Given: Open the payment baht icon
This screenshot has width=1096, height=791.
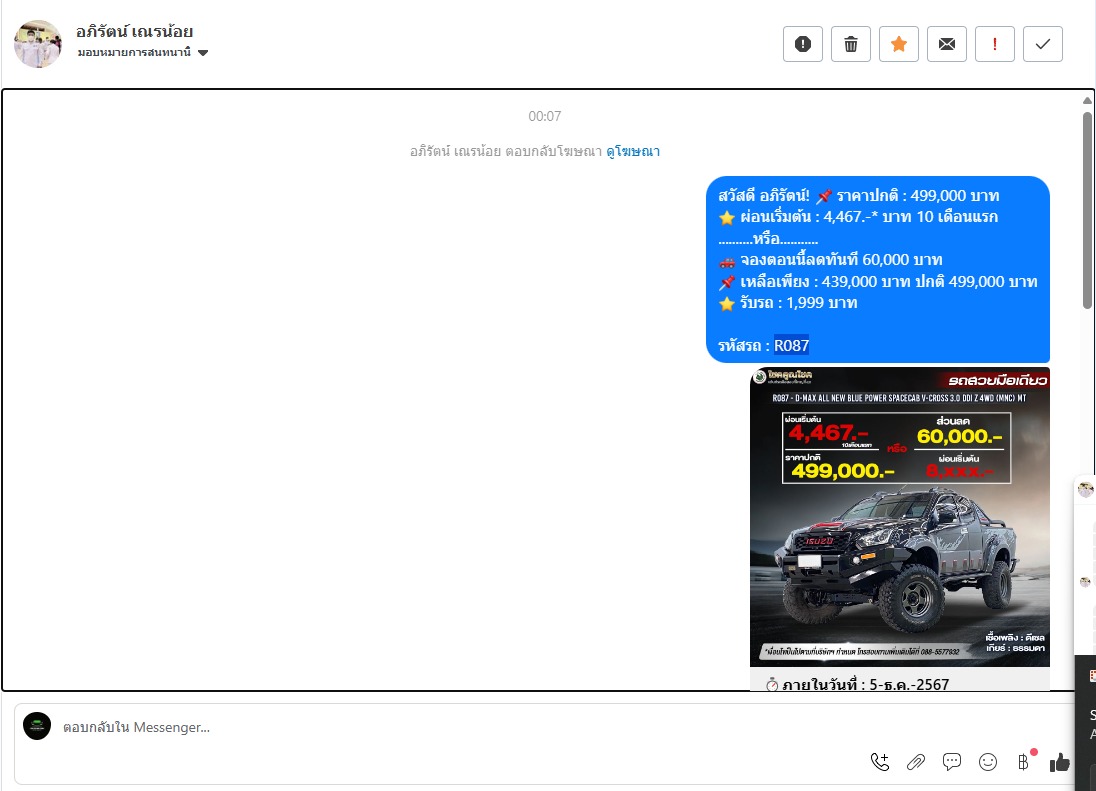Looking at the screenshot, I should click(x=1023, y=762).
